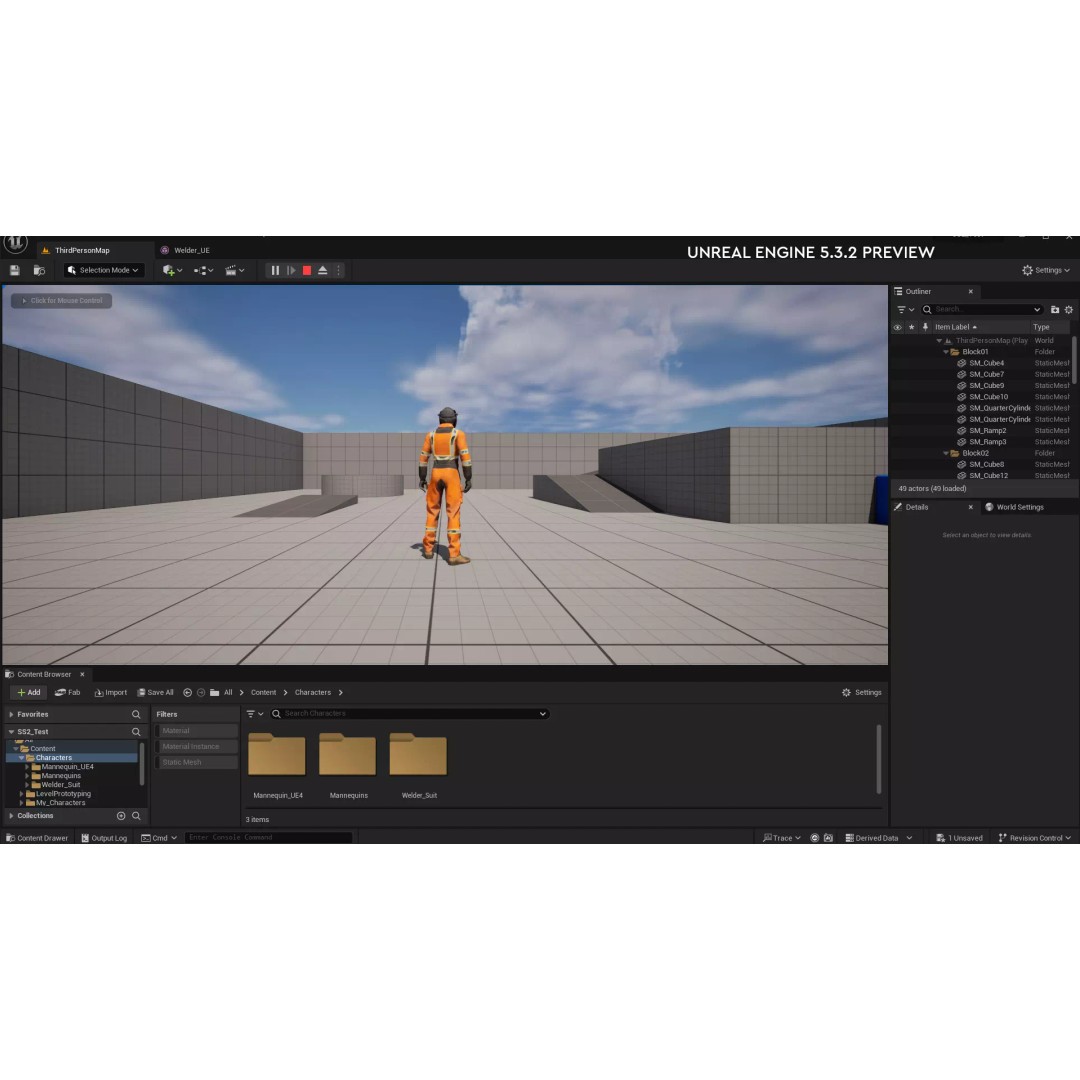Close the Content Browser tab
1080x1080 pixels.
(x=82, y=675)
